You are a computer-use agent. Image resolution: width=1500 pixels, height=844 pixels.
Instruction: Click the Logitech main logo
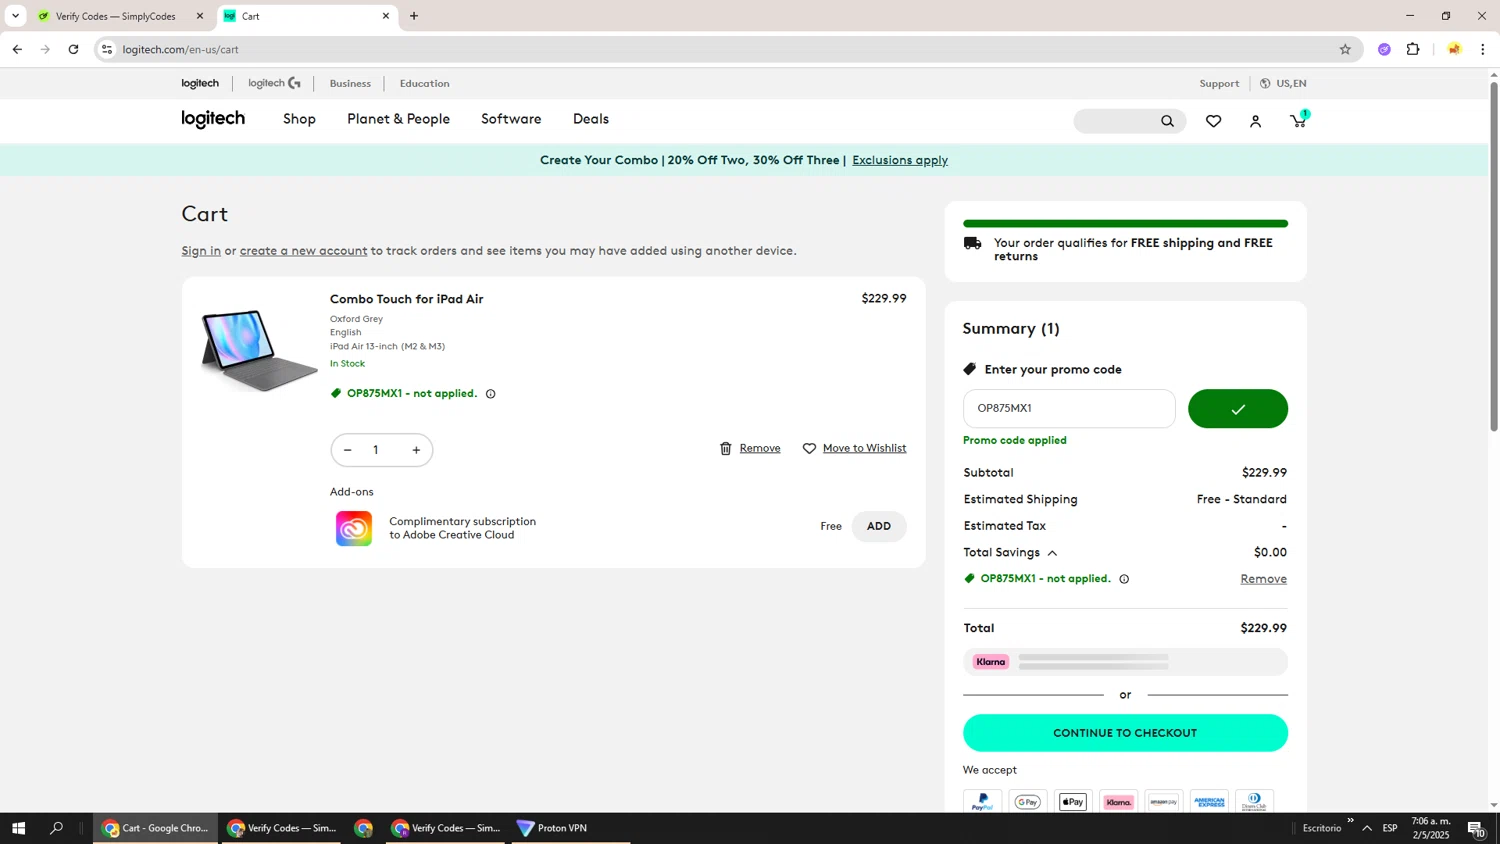(213, 119)
